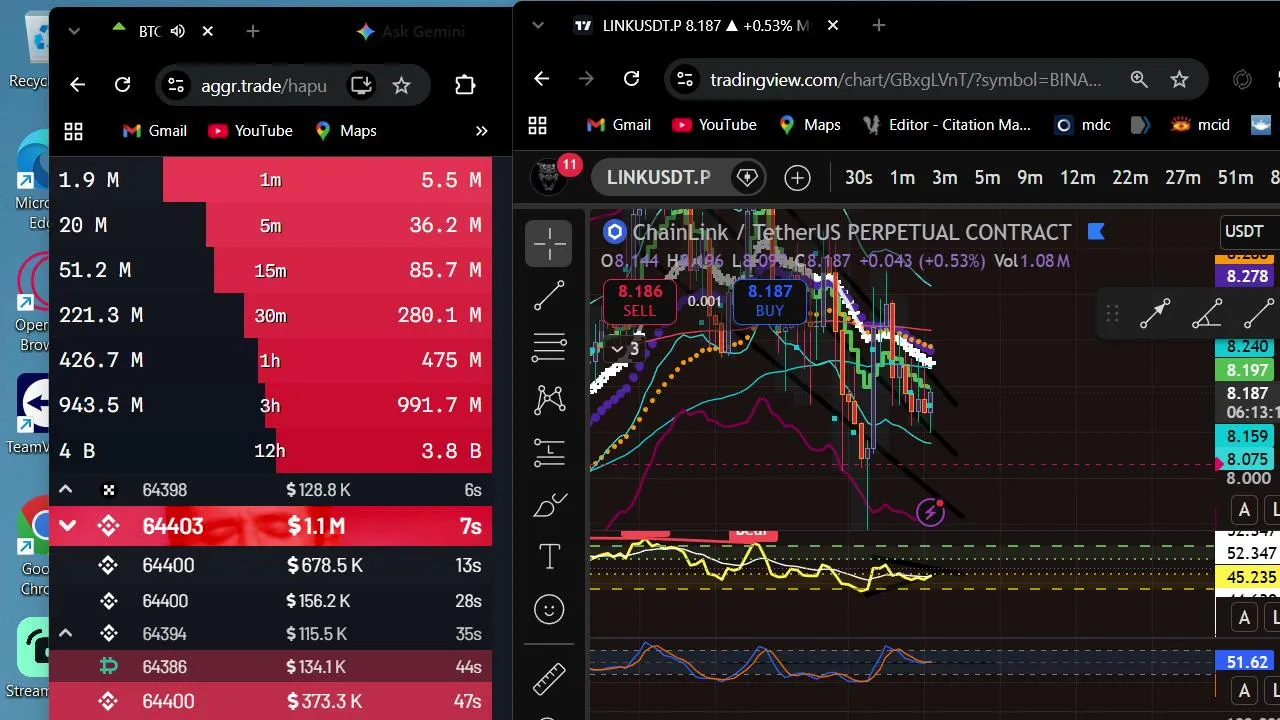Viewport: 1280px width, 720px height.
Task: Select the 51m timeframe
Action: click(1235, 178)
